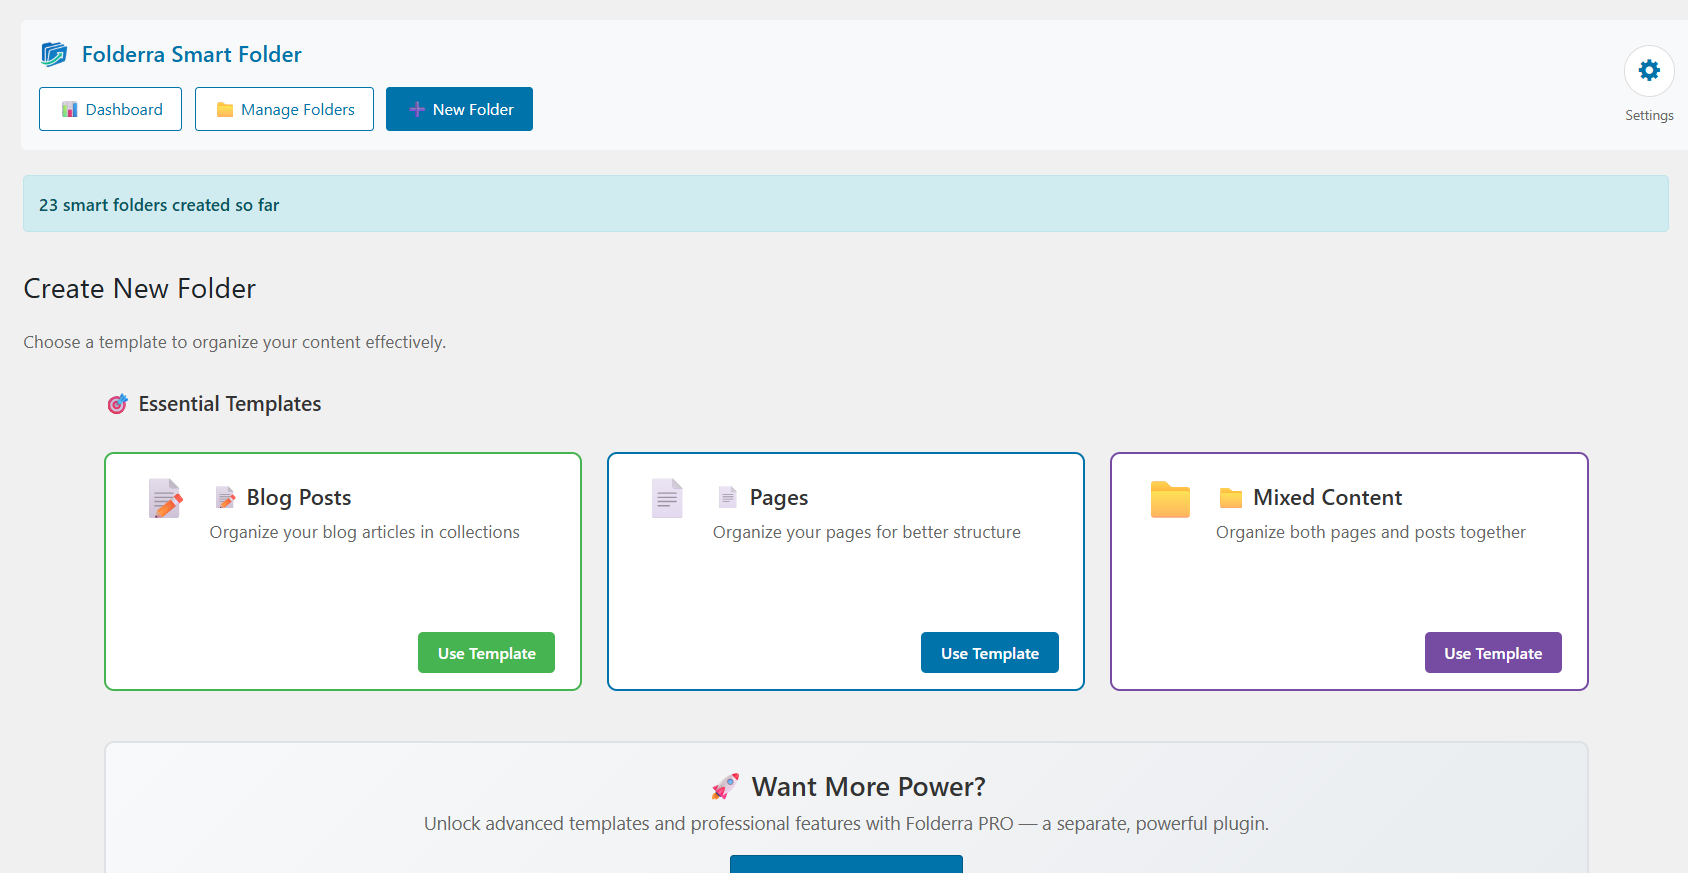
Task: Click the Essential Templates heading
Action: click(x=230, y=404)
